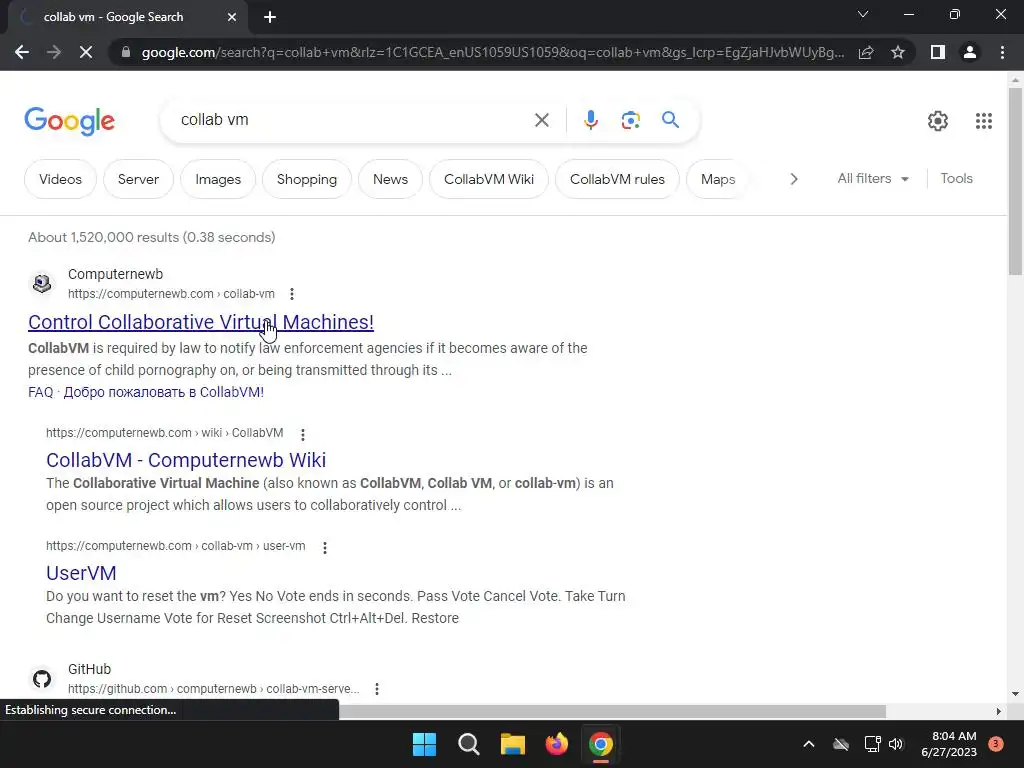Clear the search box text

[541, 120]
